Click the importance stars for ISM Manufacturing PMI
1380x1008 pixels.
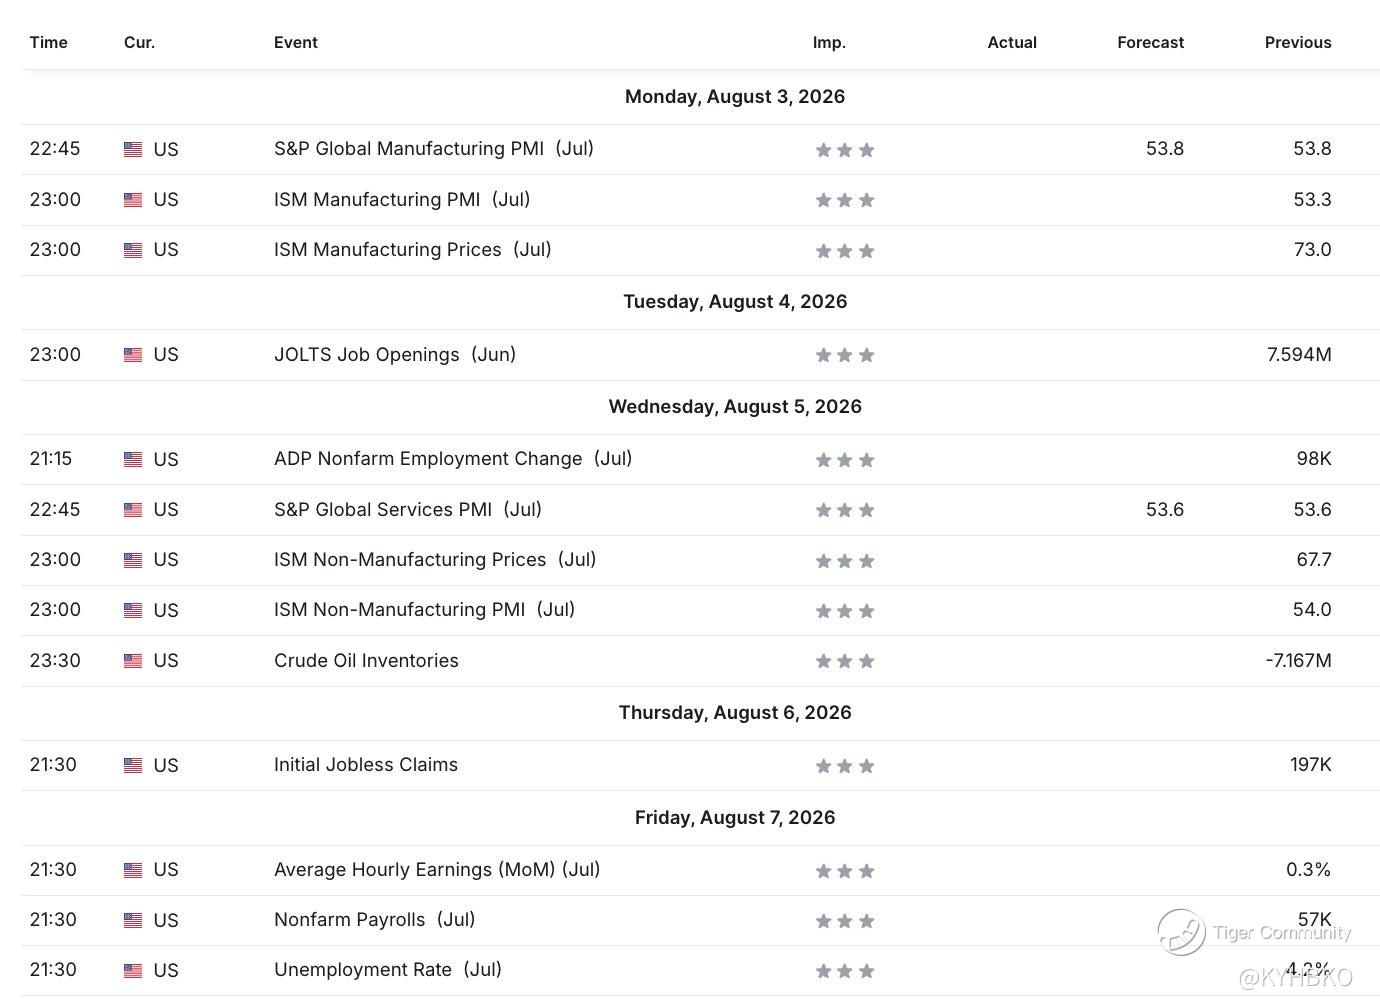click(845, 200)
